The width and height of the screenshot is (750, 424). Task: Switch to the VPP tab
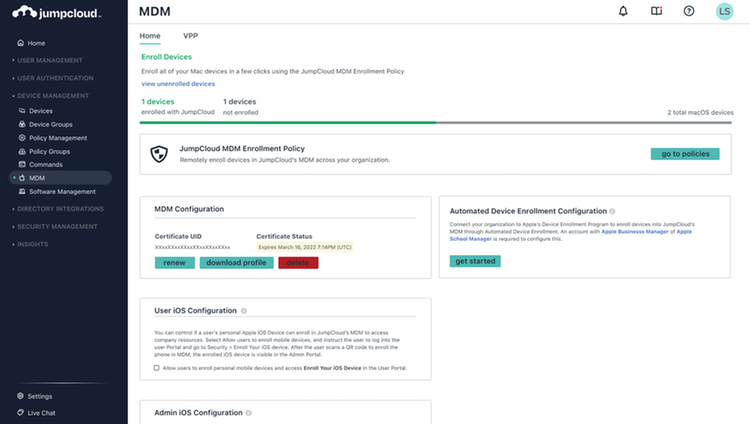coord(190,36)
